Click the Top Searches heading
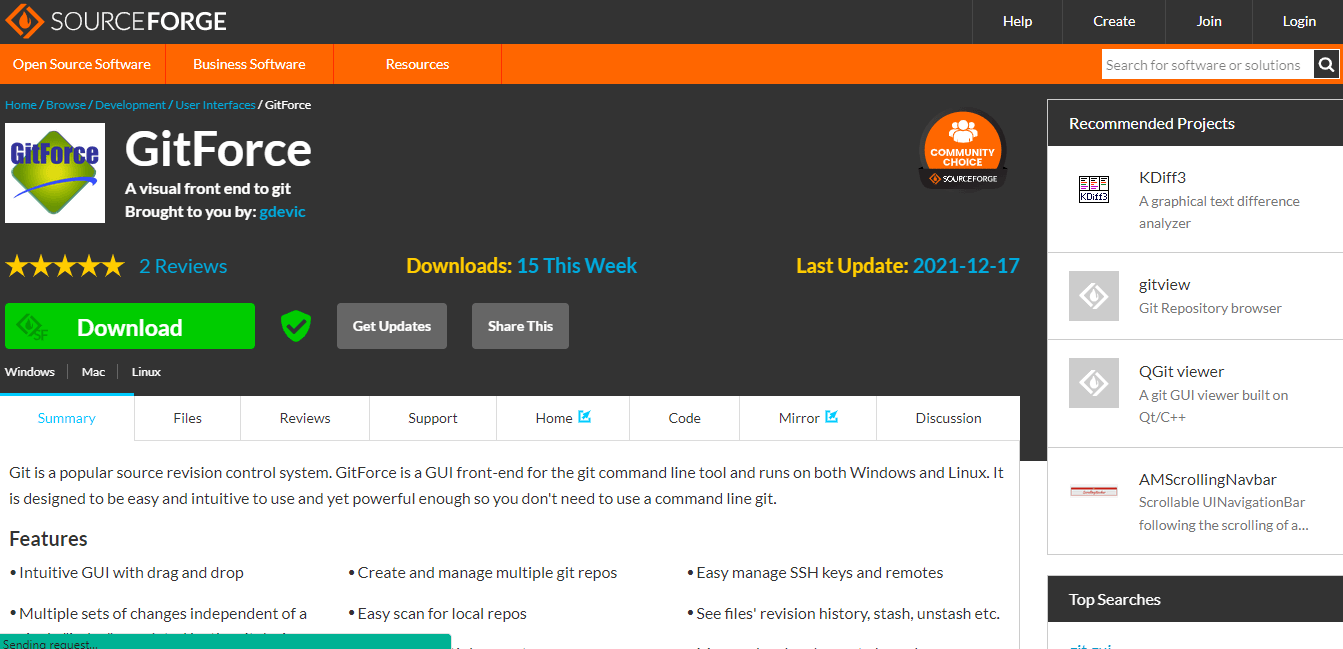 [1115, 599]
